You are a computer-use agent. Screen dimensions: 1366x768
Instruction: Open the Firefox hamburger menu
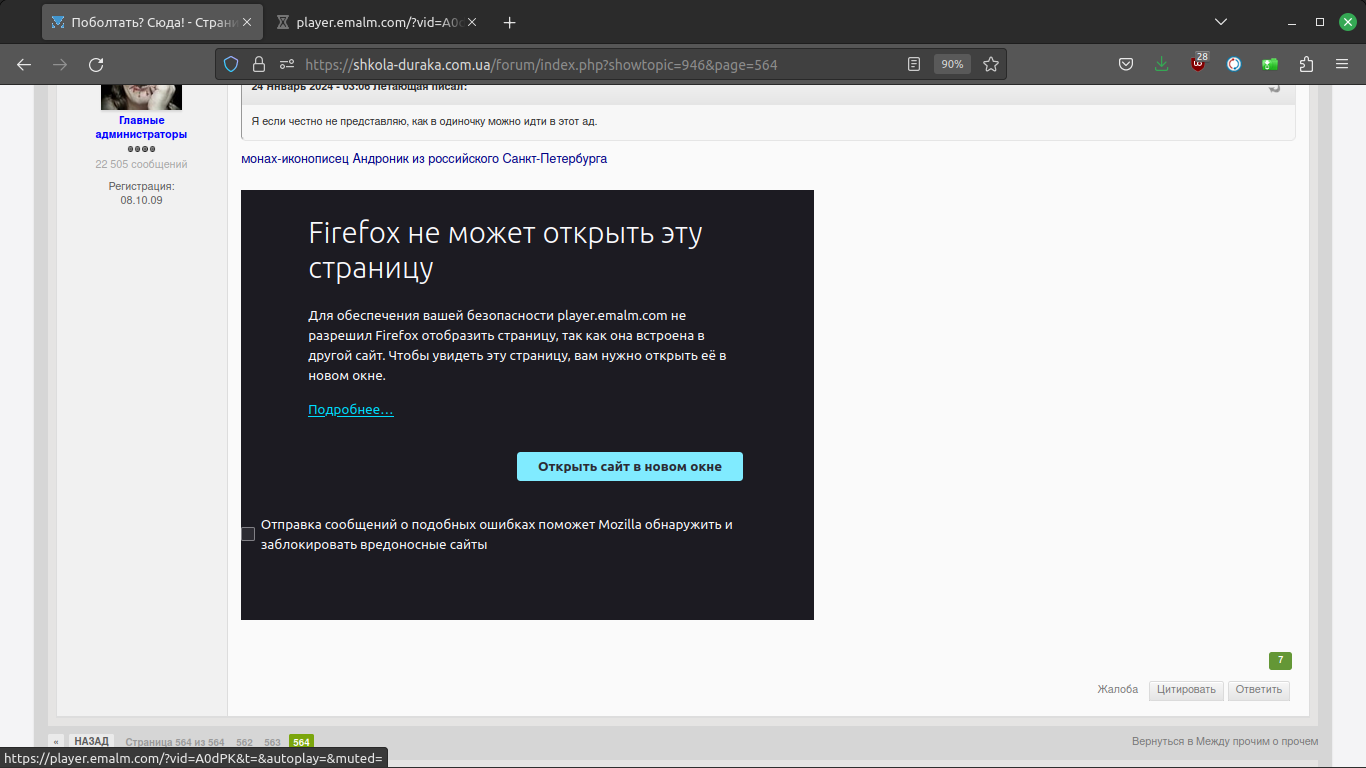1342,64
